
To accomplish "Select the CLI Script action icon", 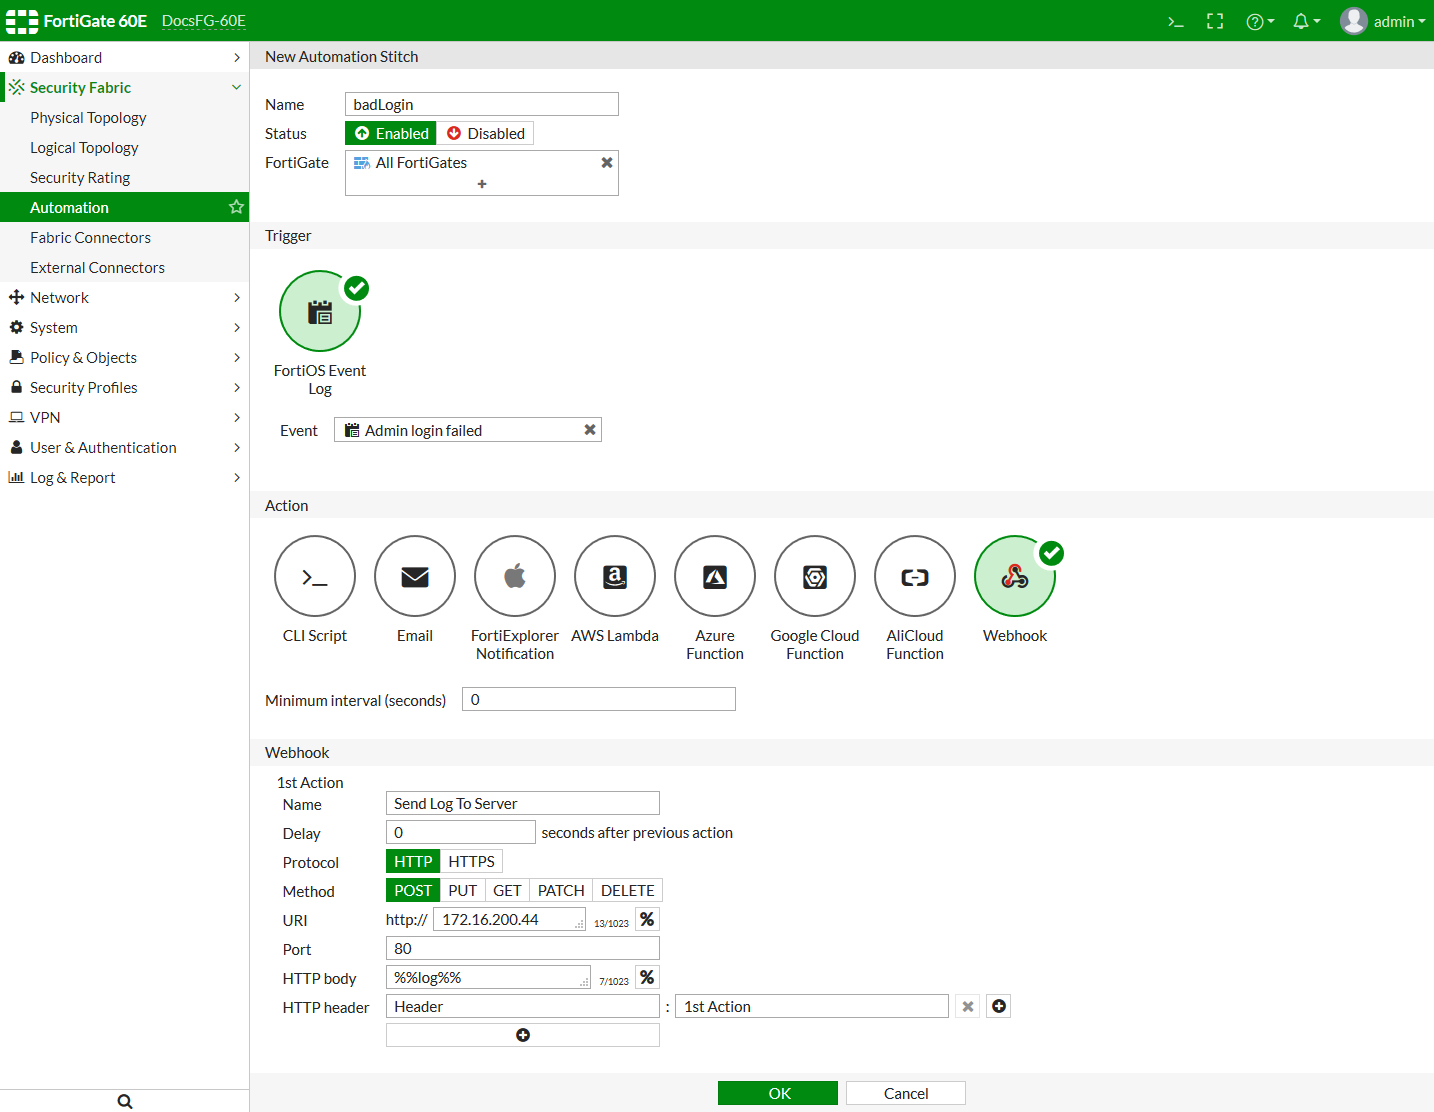I will [315, 577].
